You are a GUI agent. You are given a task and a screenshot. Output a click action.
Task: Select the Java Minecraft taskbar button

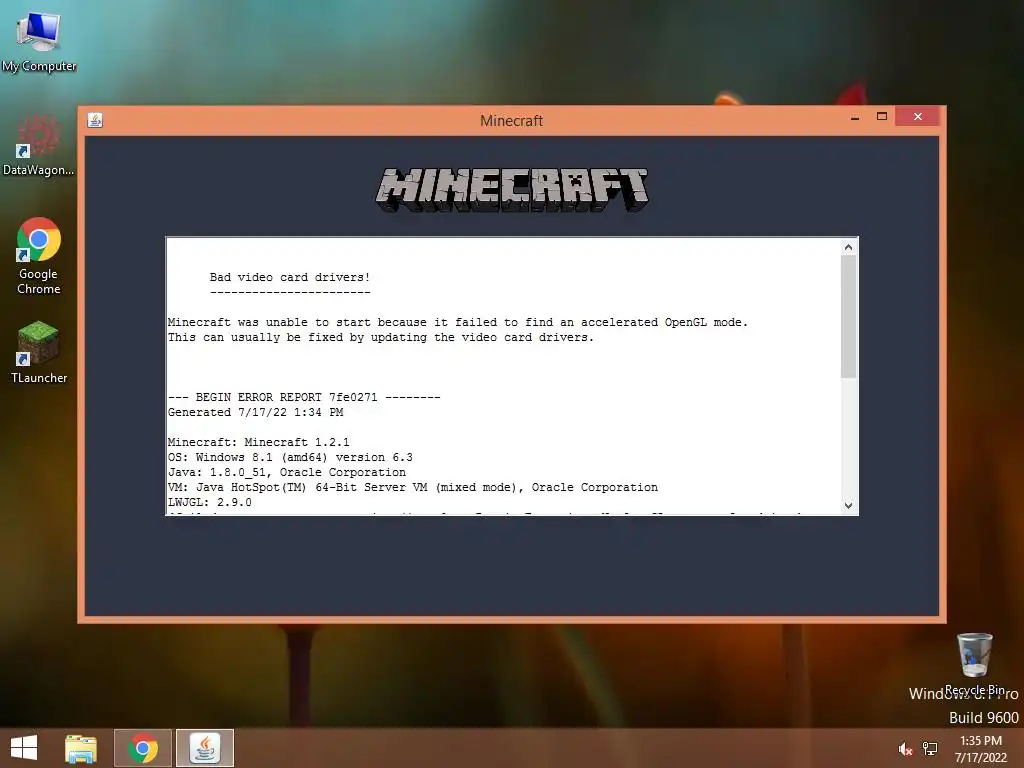(x=205, y=748)
